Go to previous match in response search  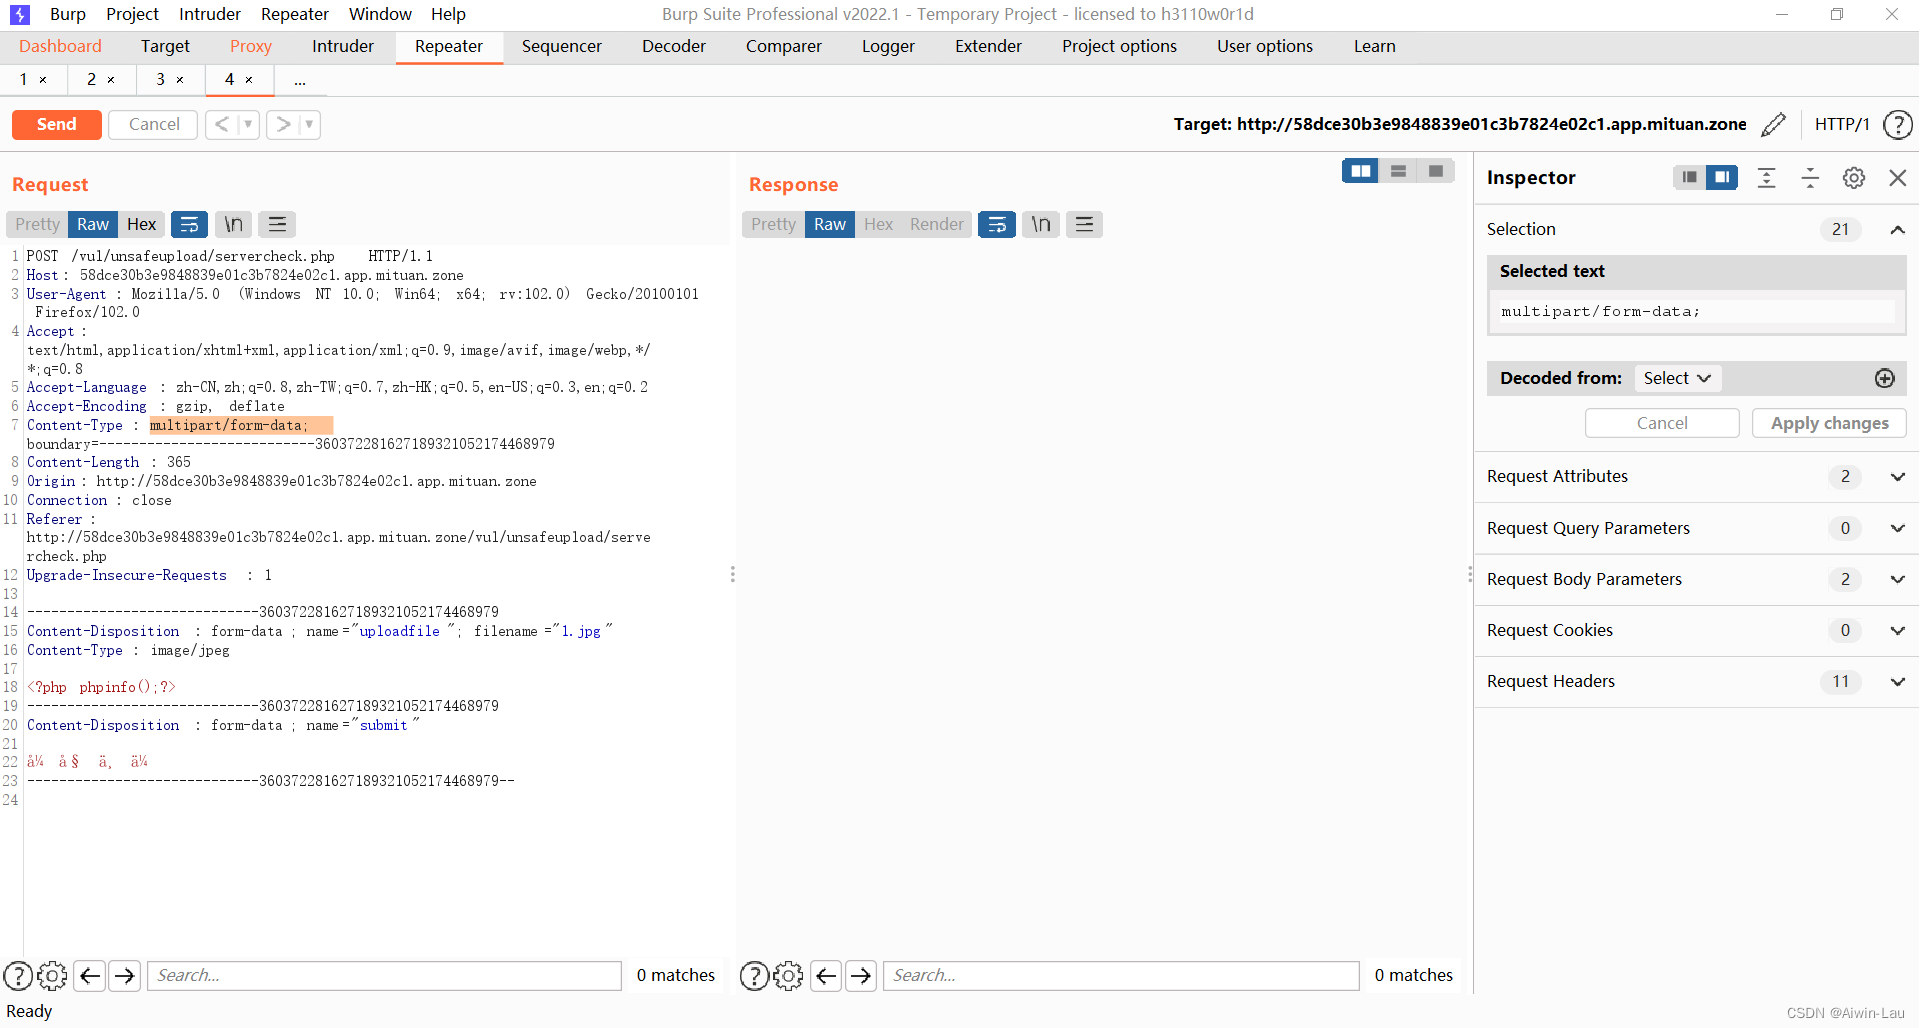coord(826,975)
